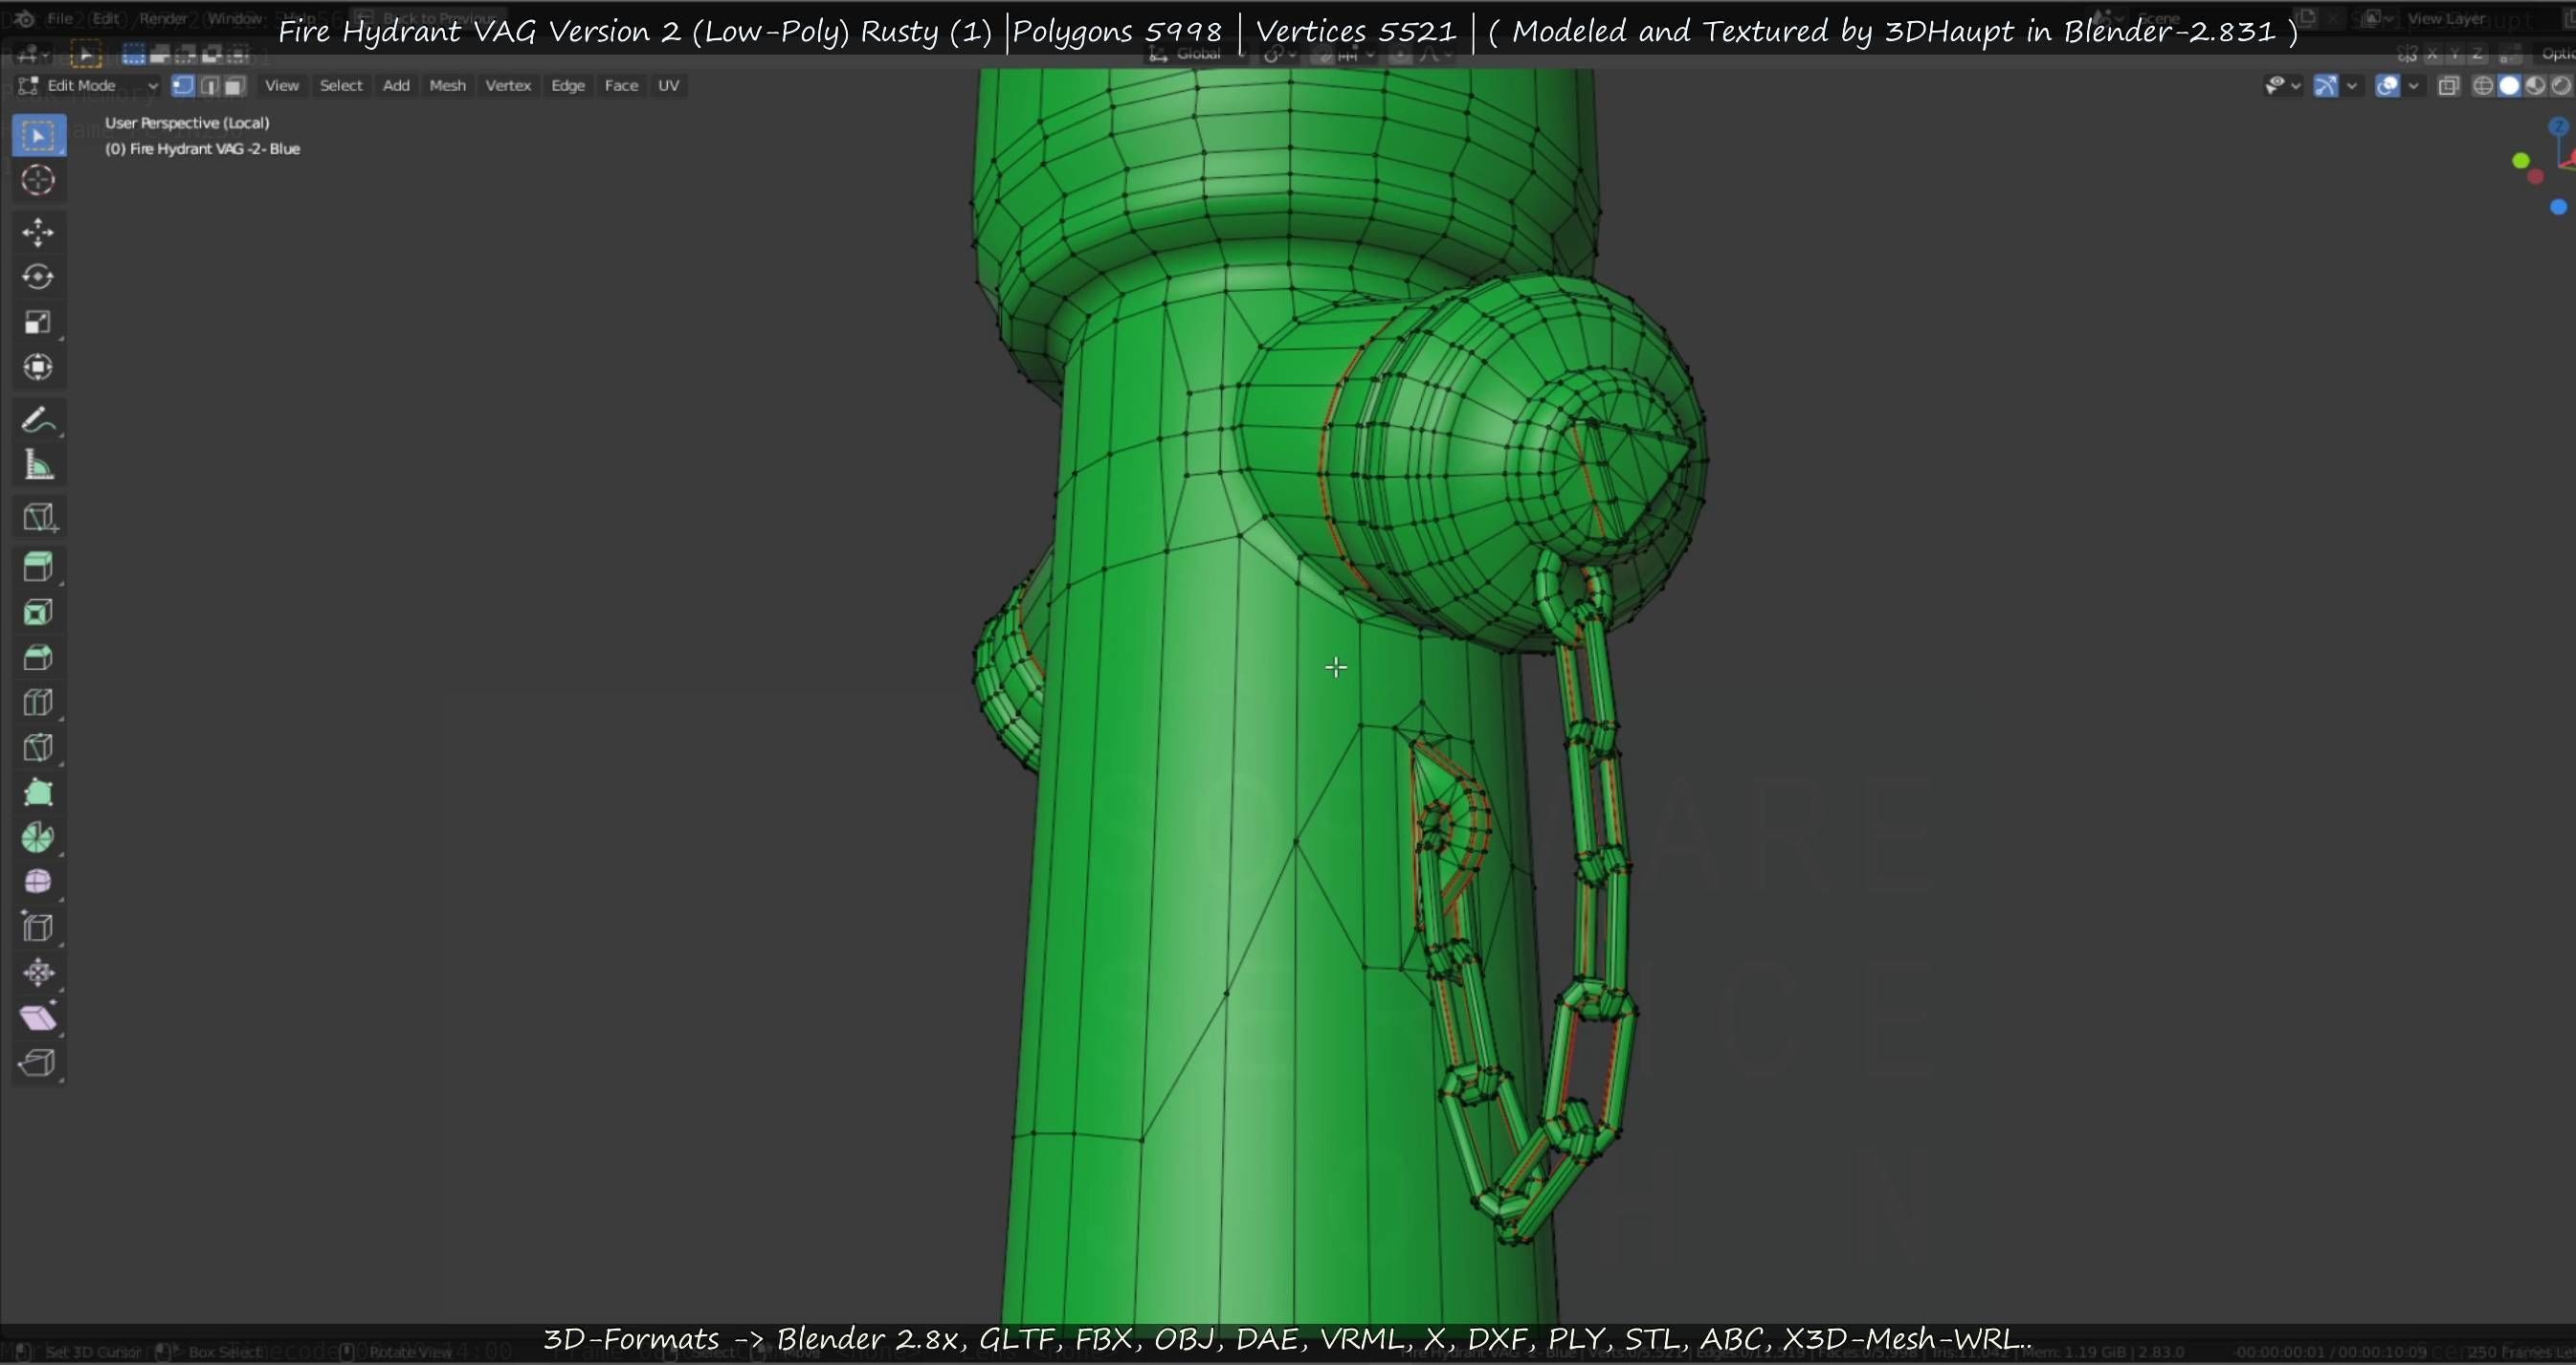Choose the Shear tool
Viewport: 2576px width, 1365px height.
[x=39, y=1017]
